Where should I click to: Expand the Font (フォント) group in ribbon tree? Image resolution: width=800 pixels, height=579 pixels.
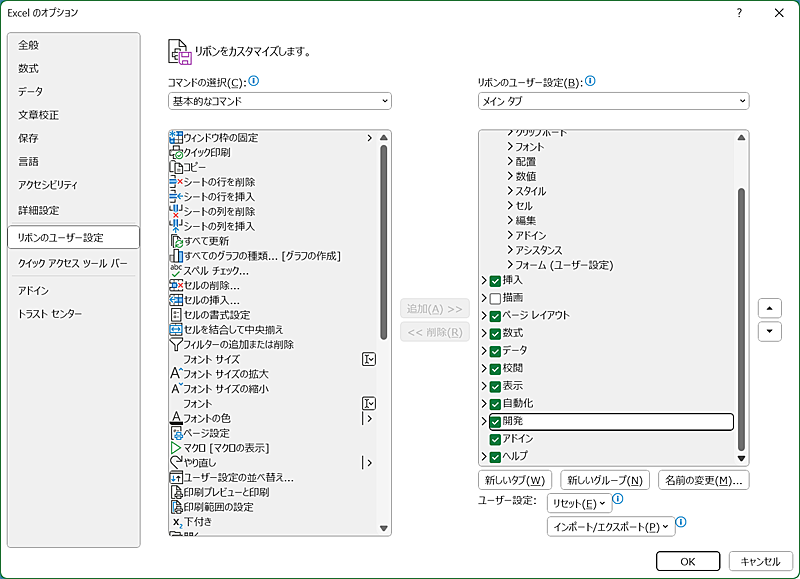tap(510, 147)
